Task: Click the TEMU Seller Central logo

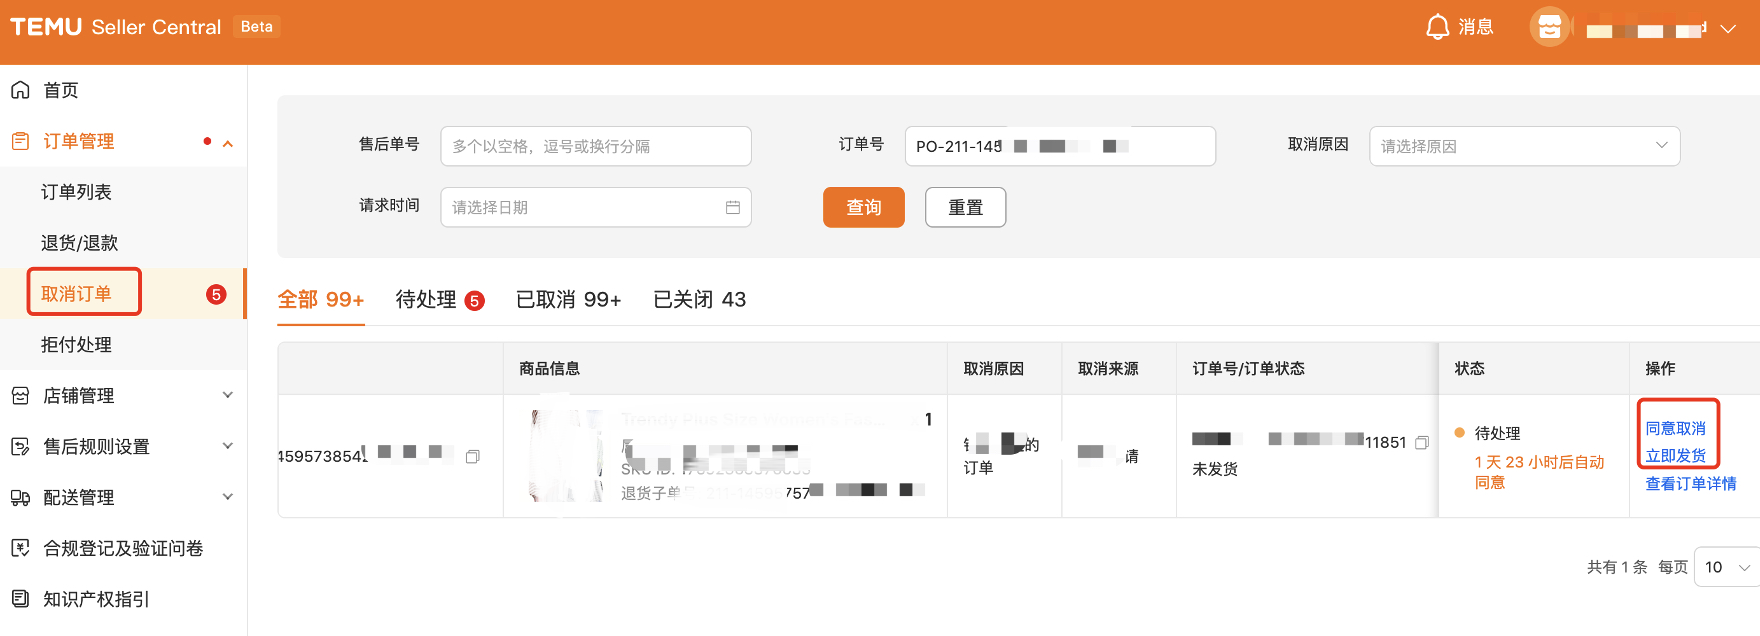Action: 116,27
